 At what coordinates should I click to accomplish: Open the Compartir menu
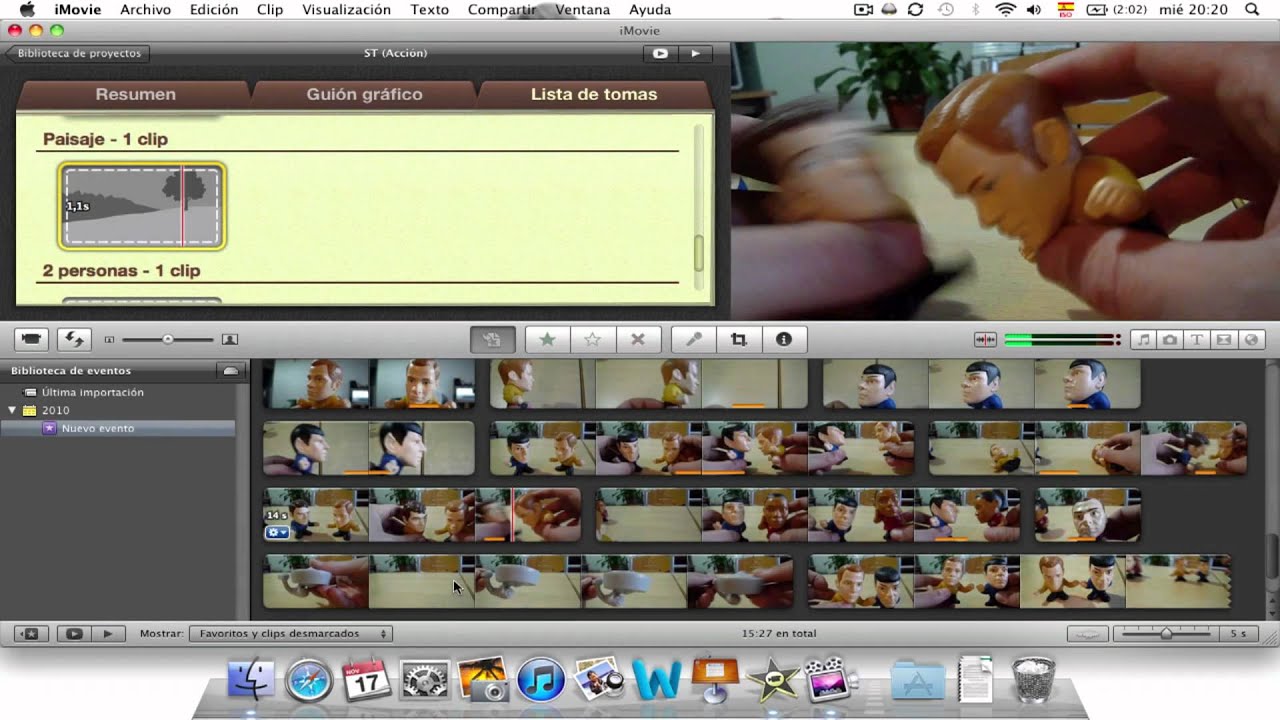(x=502, y=10)
